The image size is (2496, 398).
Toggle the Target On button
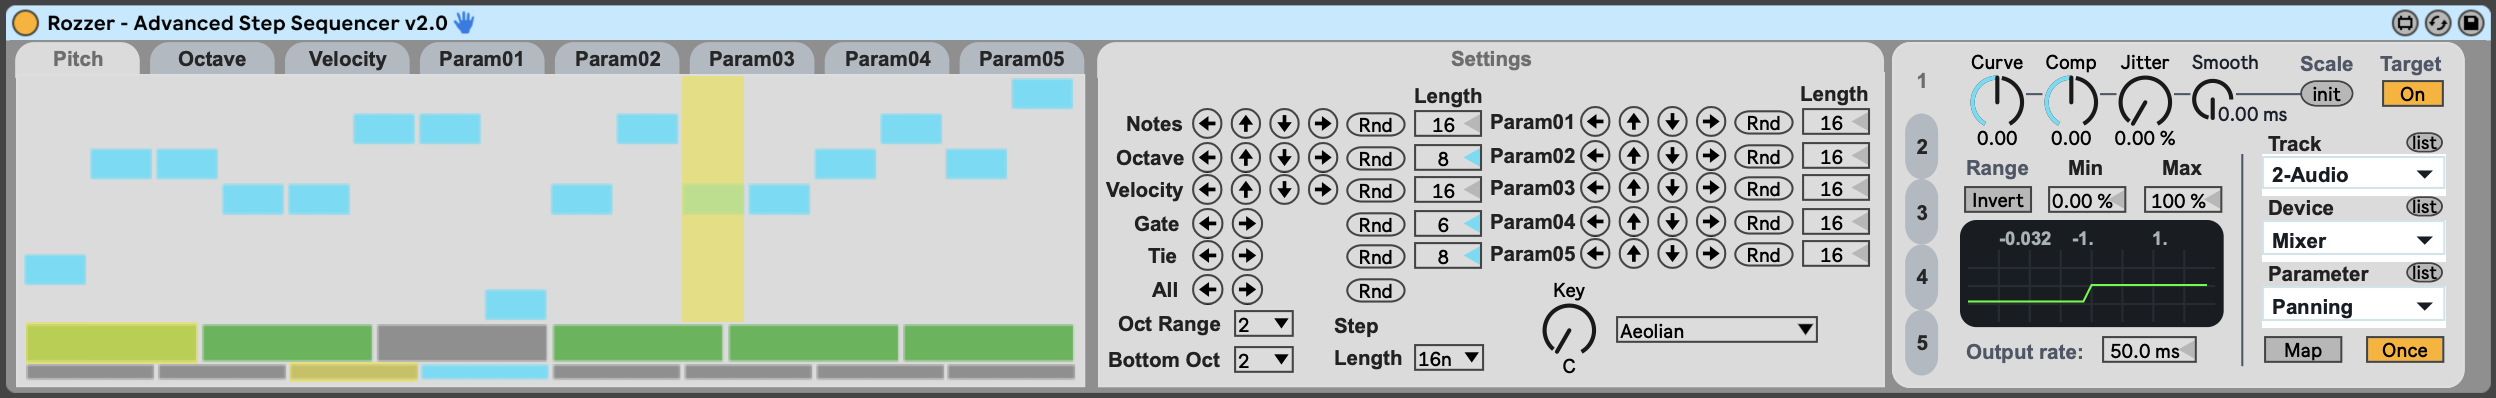2412,94
